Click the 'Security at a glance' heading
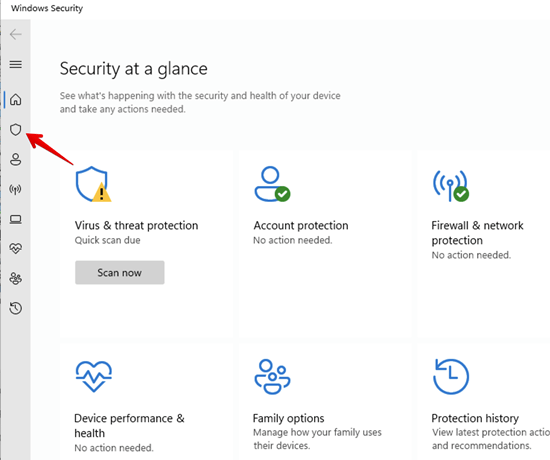The image size is (550, 460). 134,69
